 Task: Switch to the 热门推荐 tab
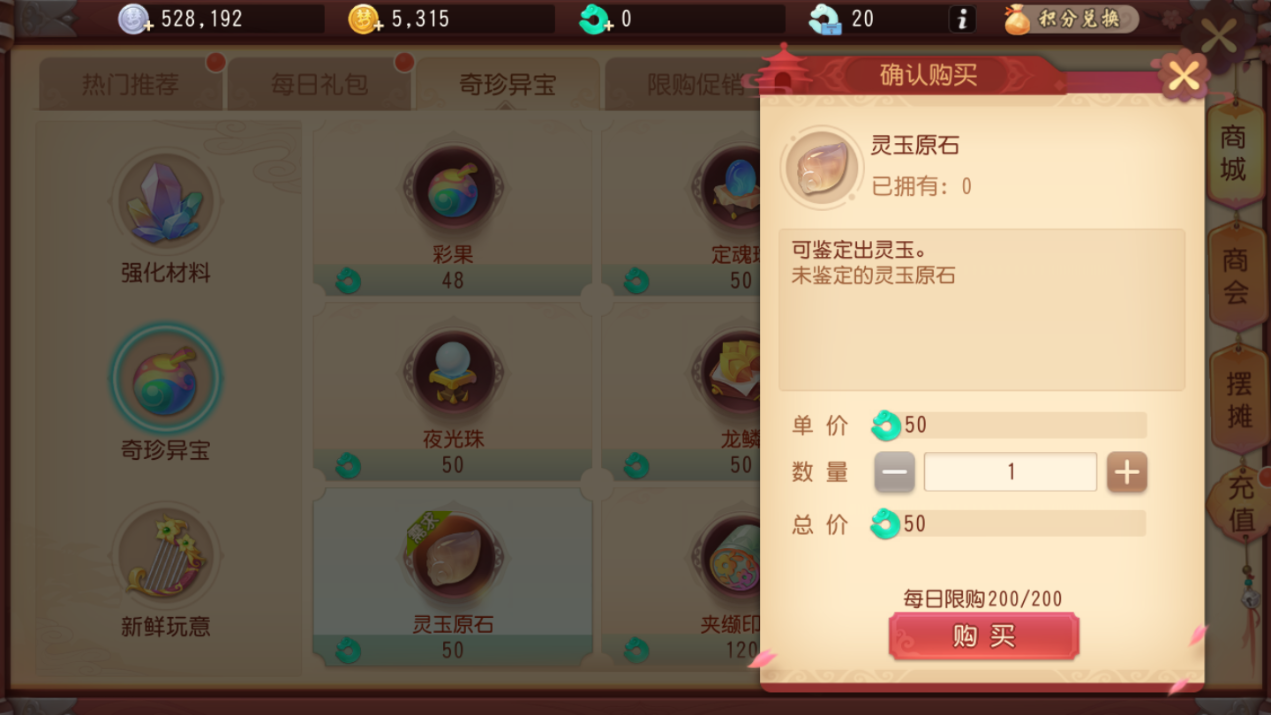coord(130,84)
